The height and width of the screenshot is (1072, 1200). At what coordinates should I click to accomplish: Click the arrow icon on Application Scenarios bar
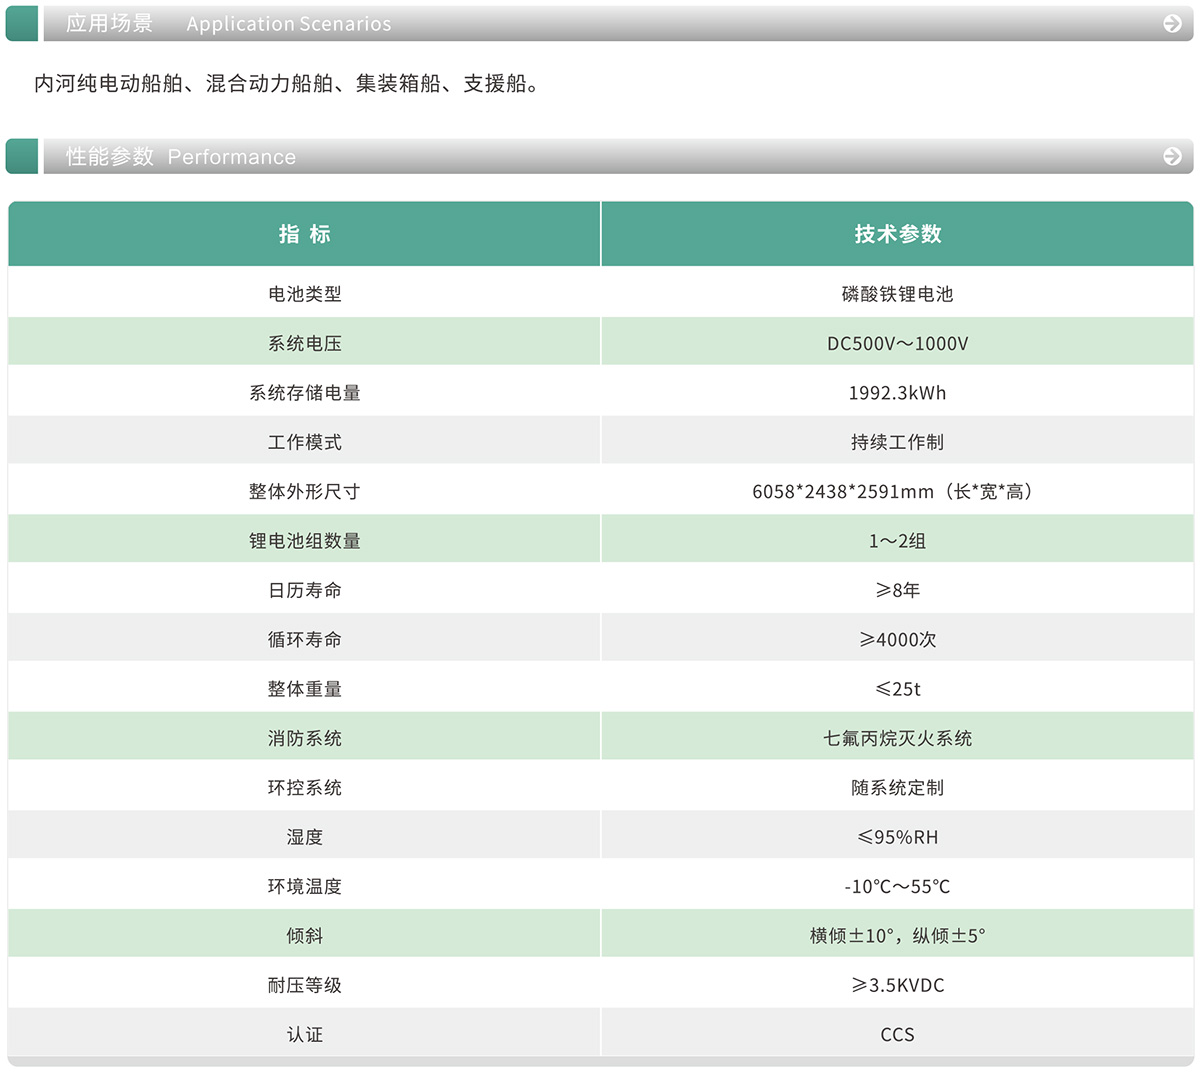click(x=1172, y=23)
